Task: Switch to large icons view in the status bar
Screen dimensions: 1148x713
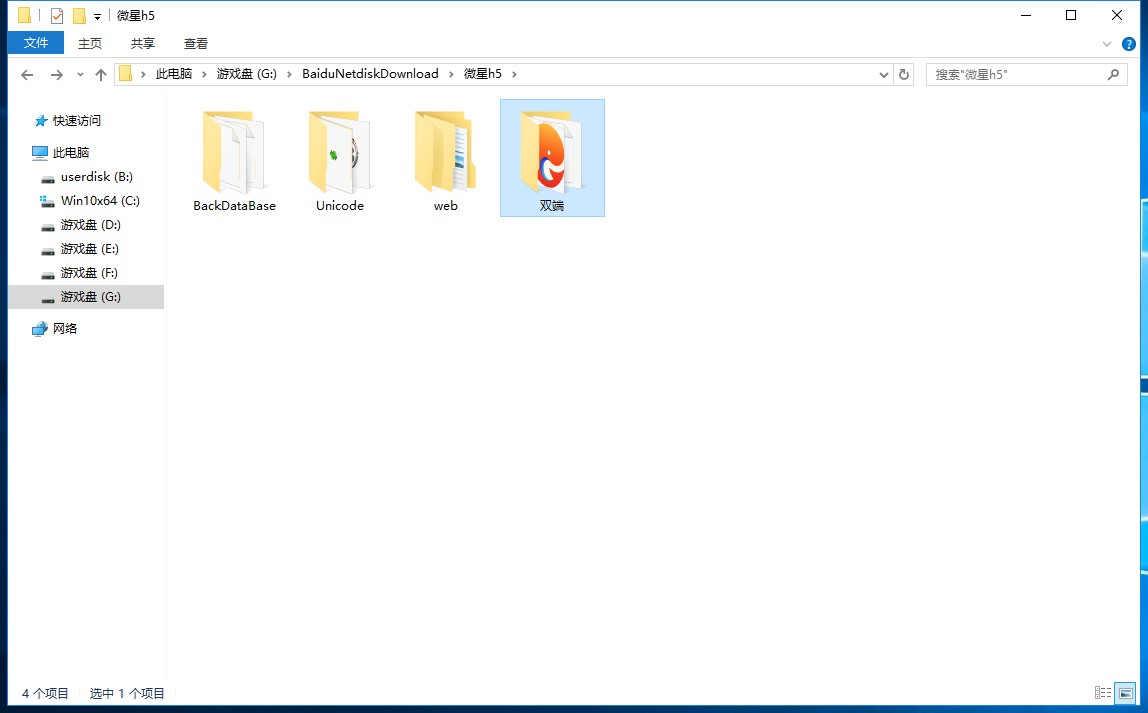Action: point(1125,693)
